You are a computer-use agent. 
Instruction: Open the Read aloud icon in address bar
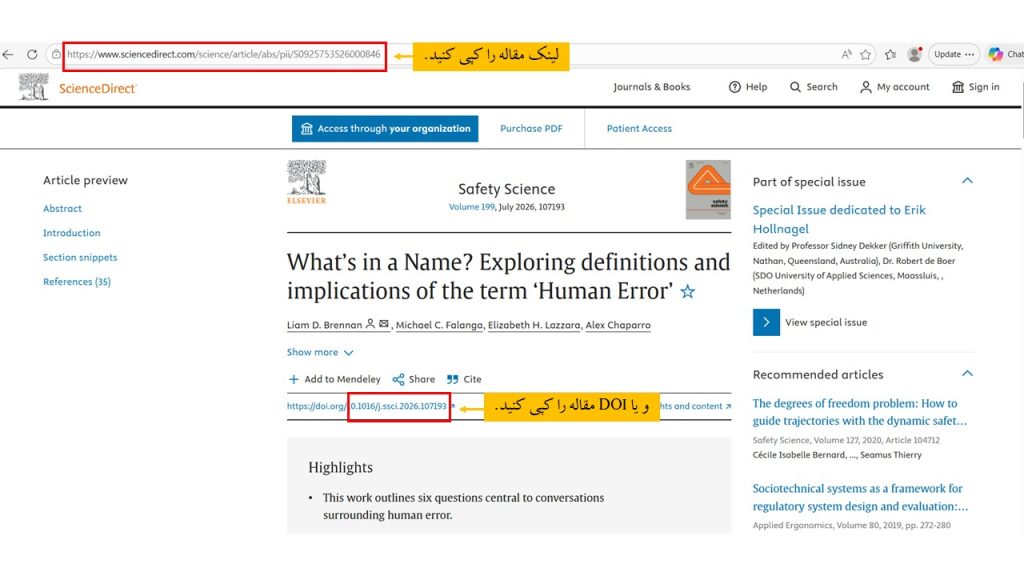(x=846, y=54)
